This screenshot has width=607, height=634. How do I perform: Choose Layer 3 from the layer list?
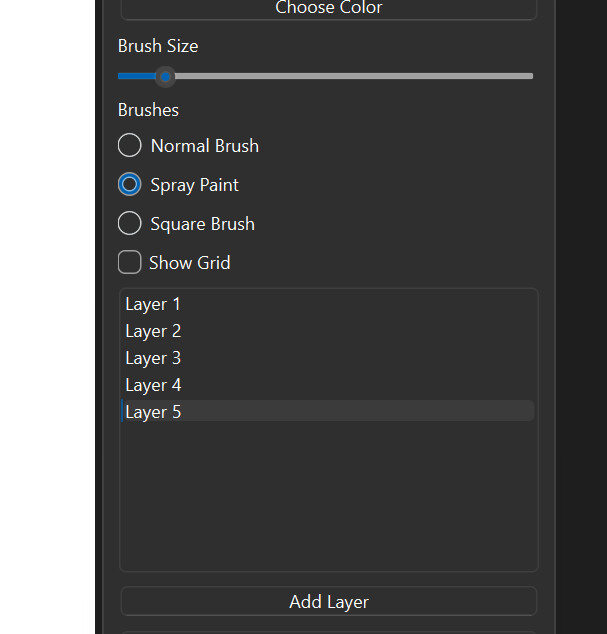tap(153, 358)
